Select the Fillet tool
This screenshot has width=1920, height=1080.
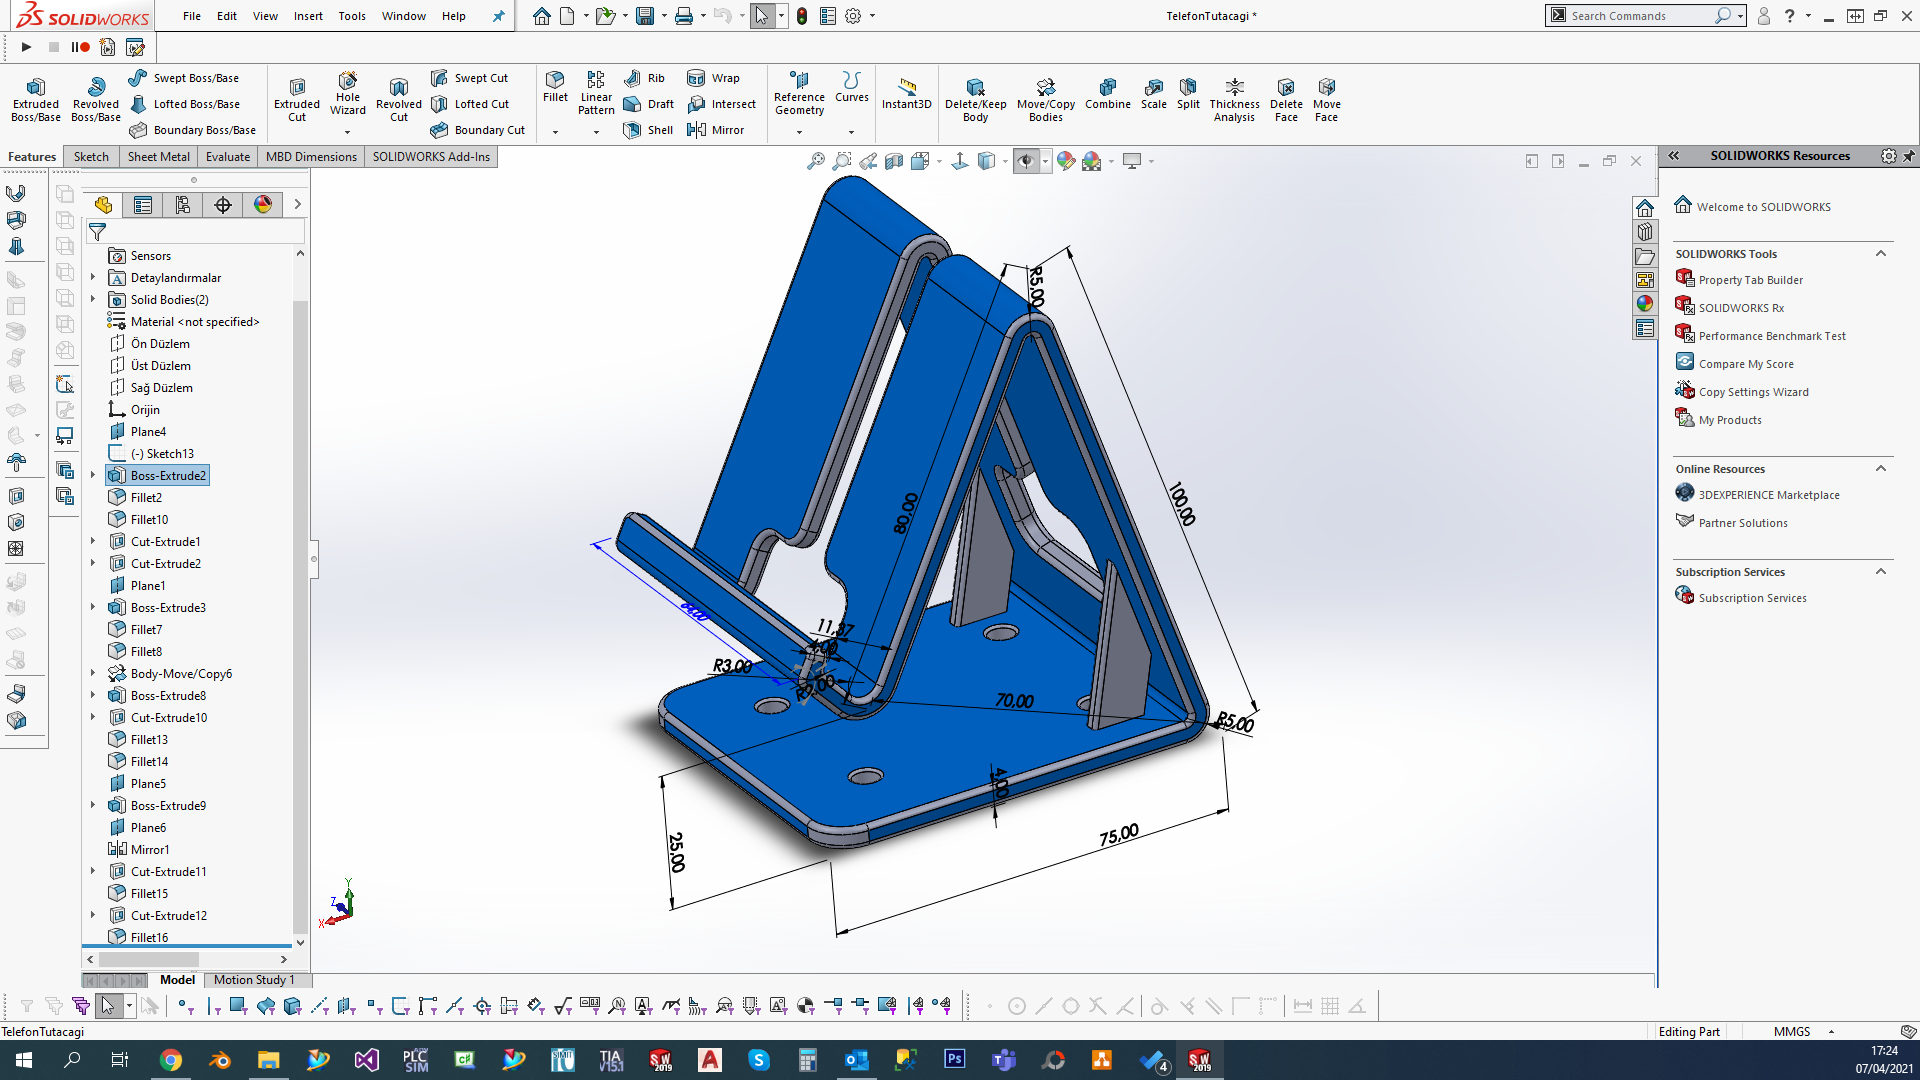pos(555,86)
